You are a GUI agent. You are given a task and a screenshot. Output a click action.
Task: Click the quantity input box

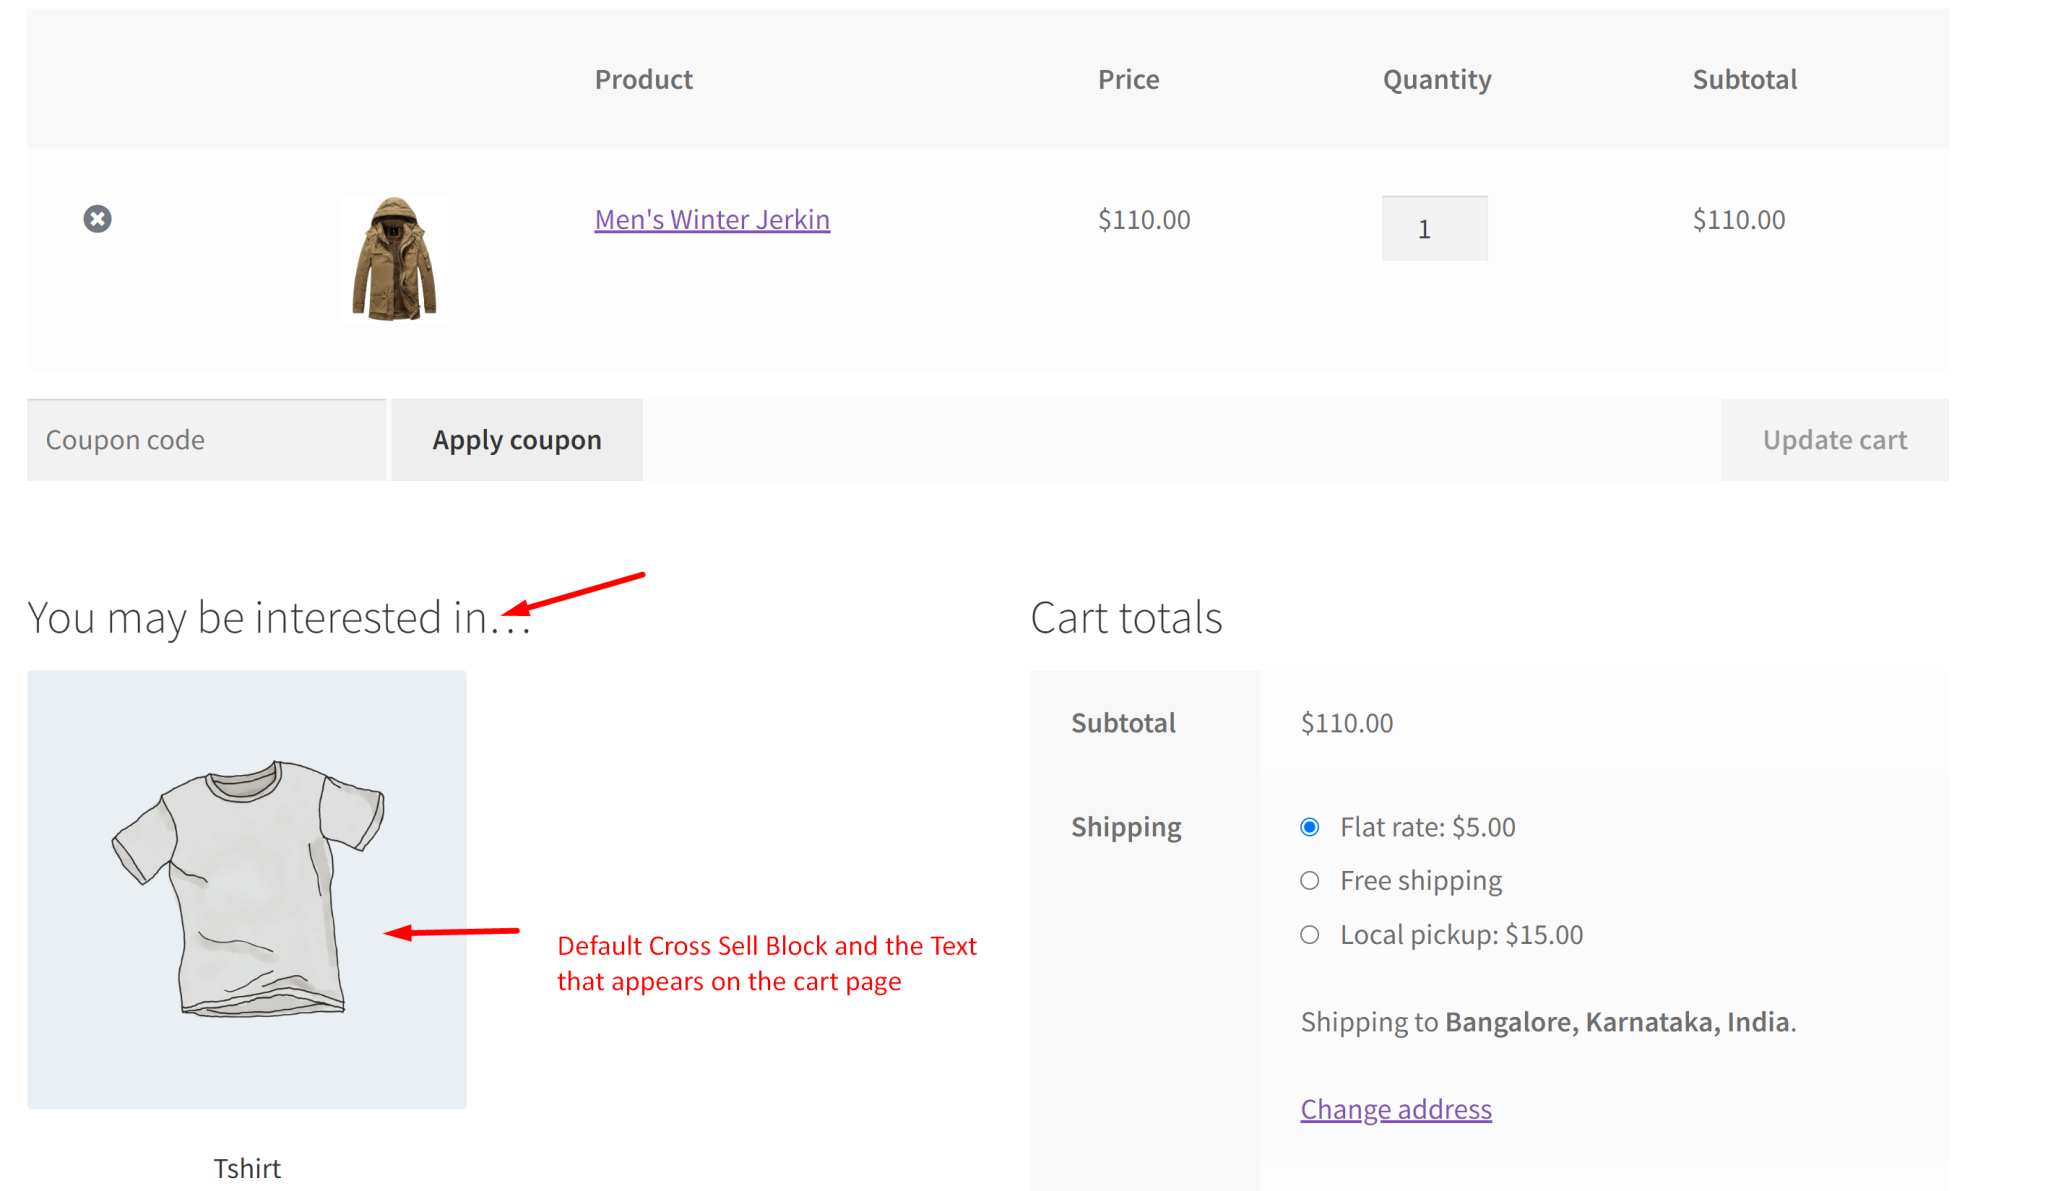(x=1434, y=228)
